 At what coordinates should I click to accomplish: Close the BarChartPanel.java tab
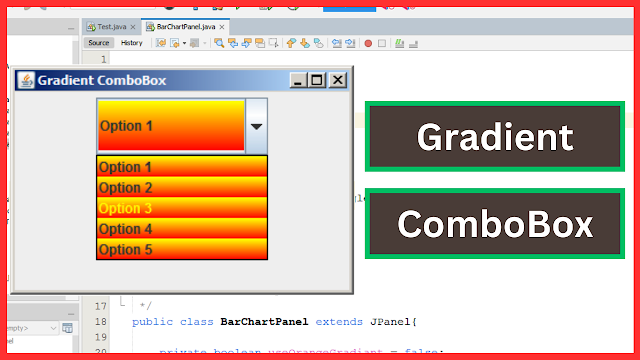click(x=222, y=27)
